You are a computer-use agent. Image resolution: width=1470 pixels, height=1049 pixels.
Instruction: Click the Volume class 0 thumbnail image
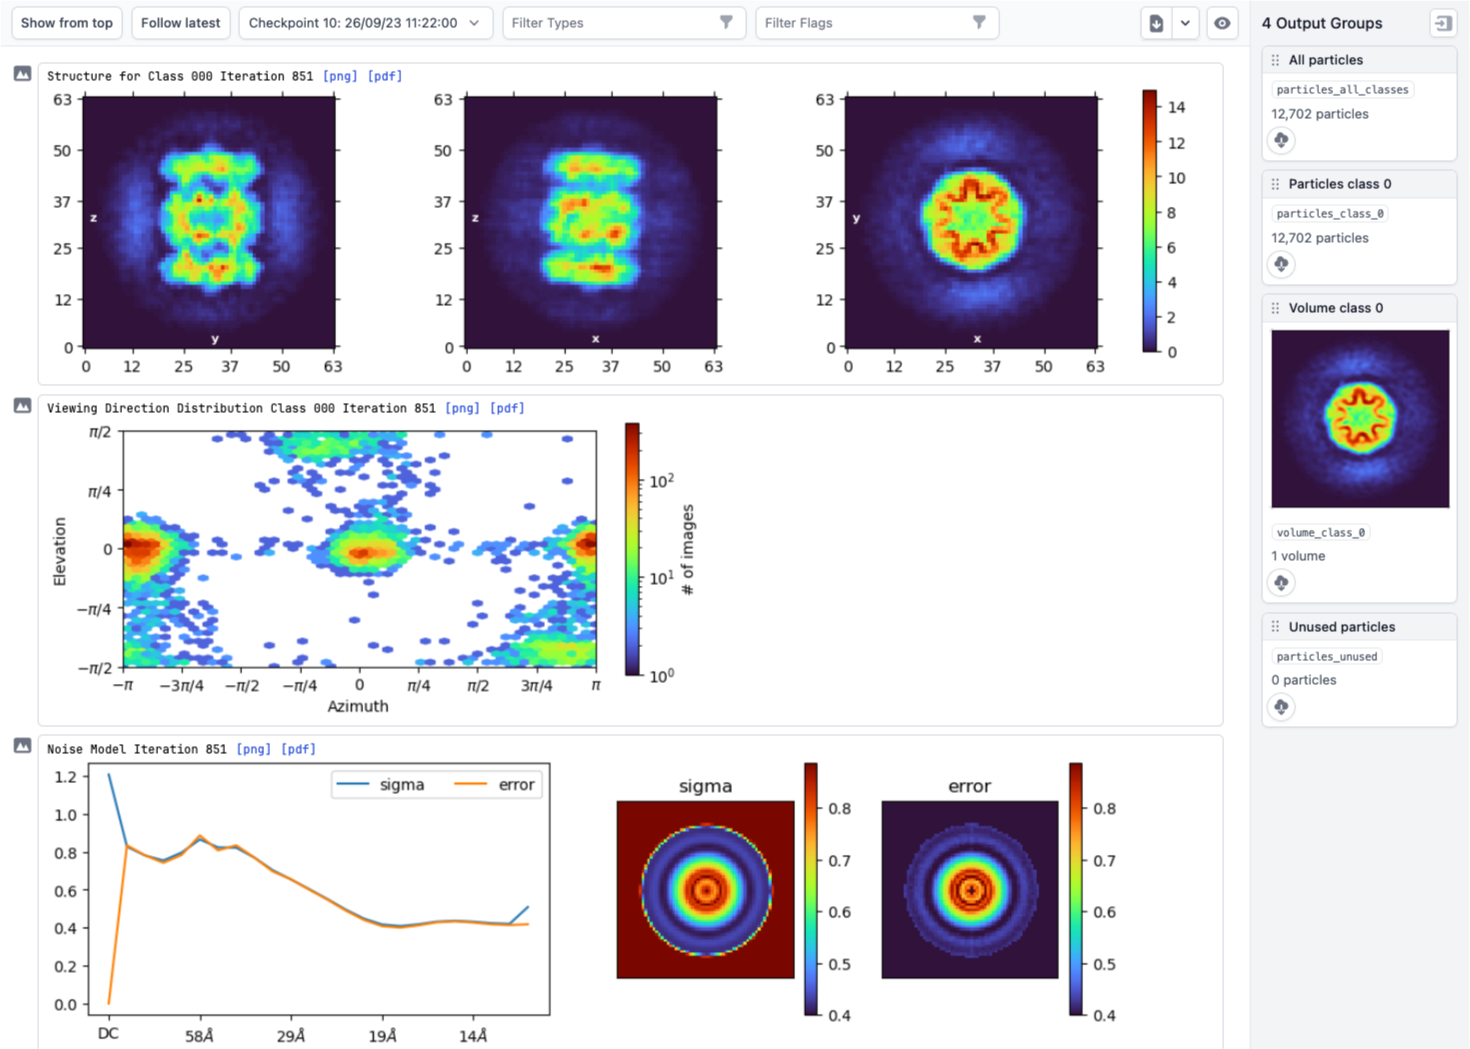coord(1359,418)
